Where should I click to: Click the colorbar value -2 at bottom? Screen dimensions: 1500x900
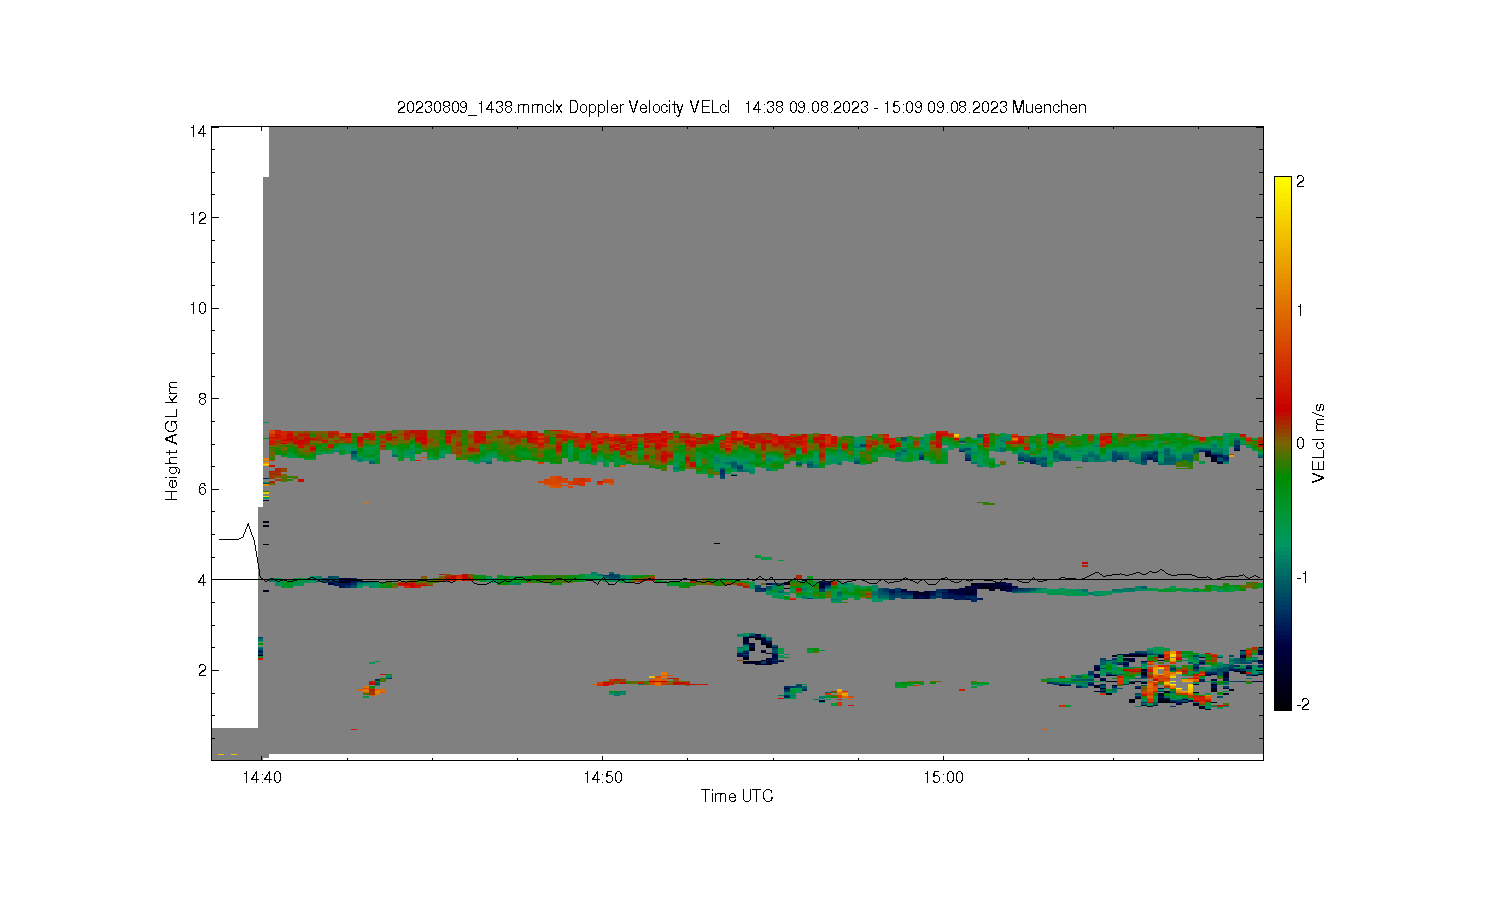pyautogui.click(x=1302, y=705)
